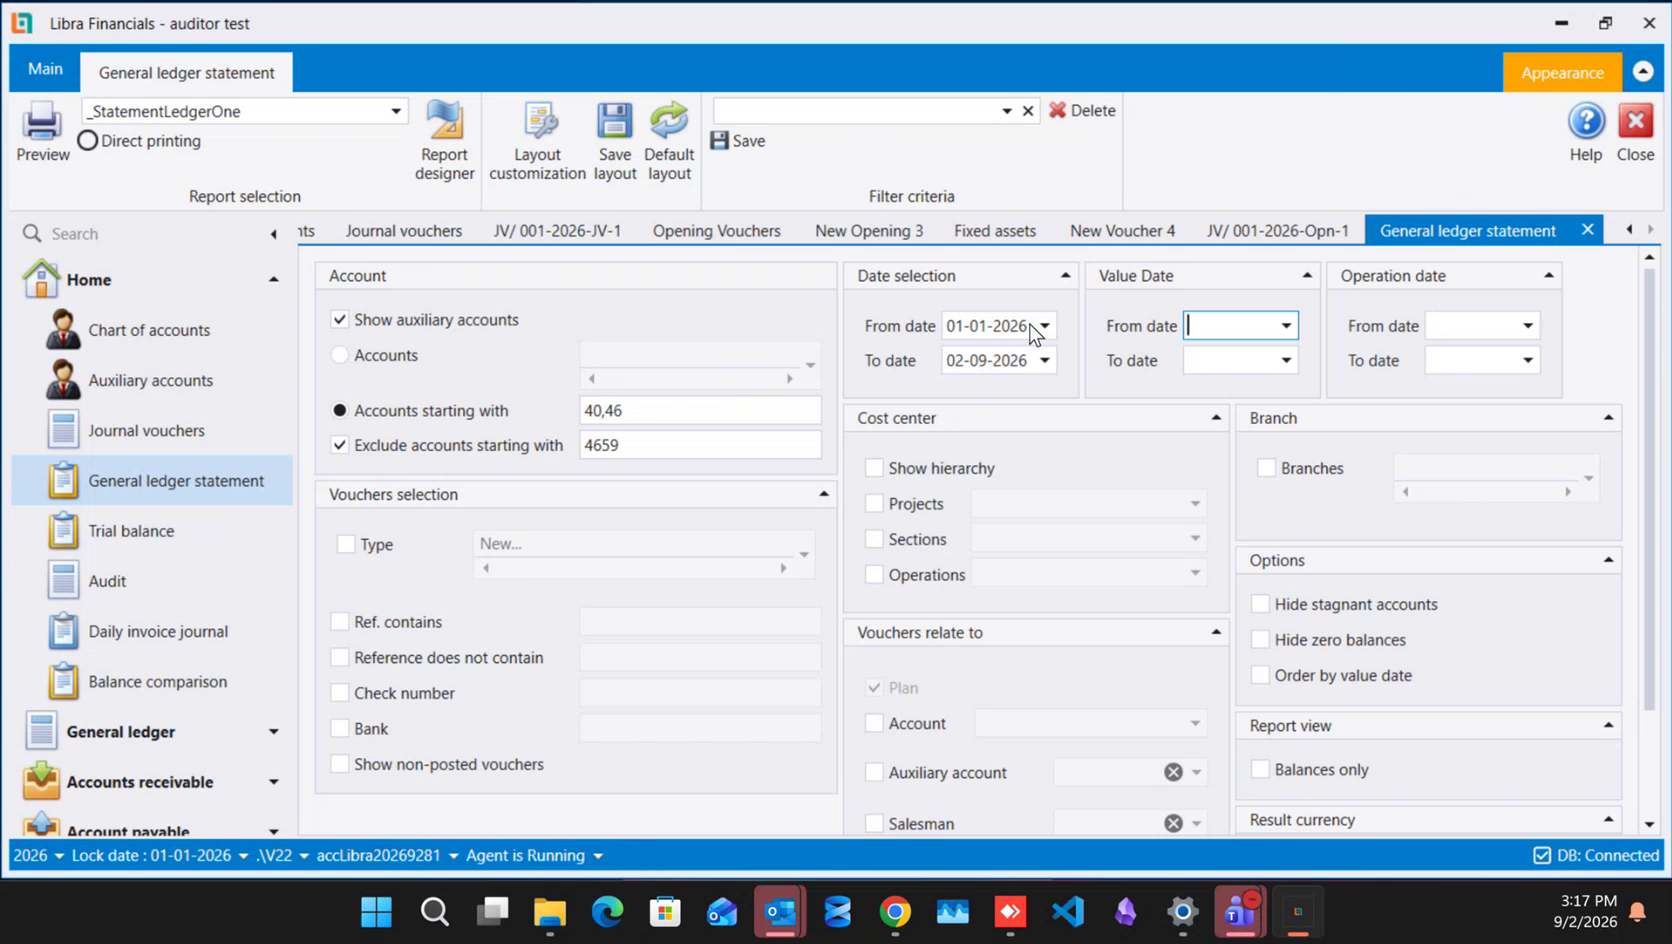Switch to the Main ribbon tab
1672x944 pixels.
click(45, 69)
